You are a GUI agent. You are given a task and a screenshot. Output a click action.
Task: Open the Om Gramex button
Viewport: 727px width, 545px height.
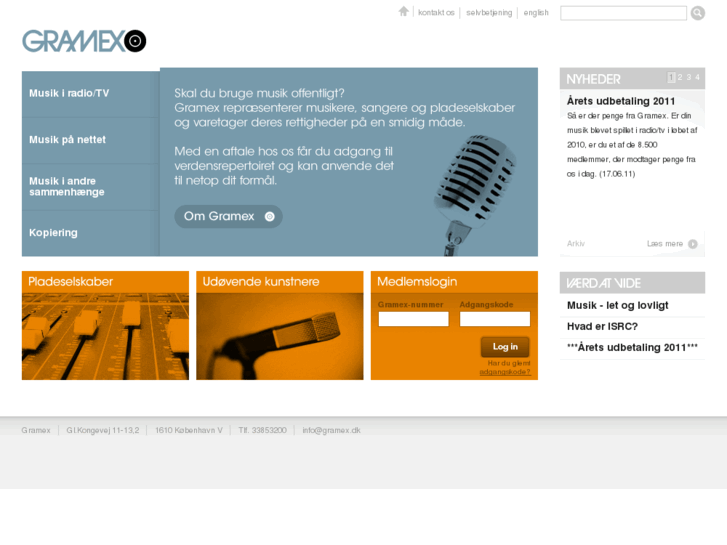pos(228,217)
